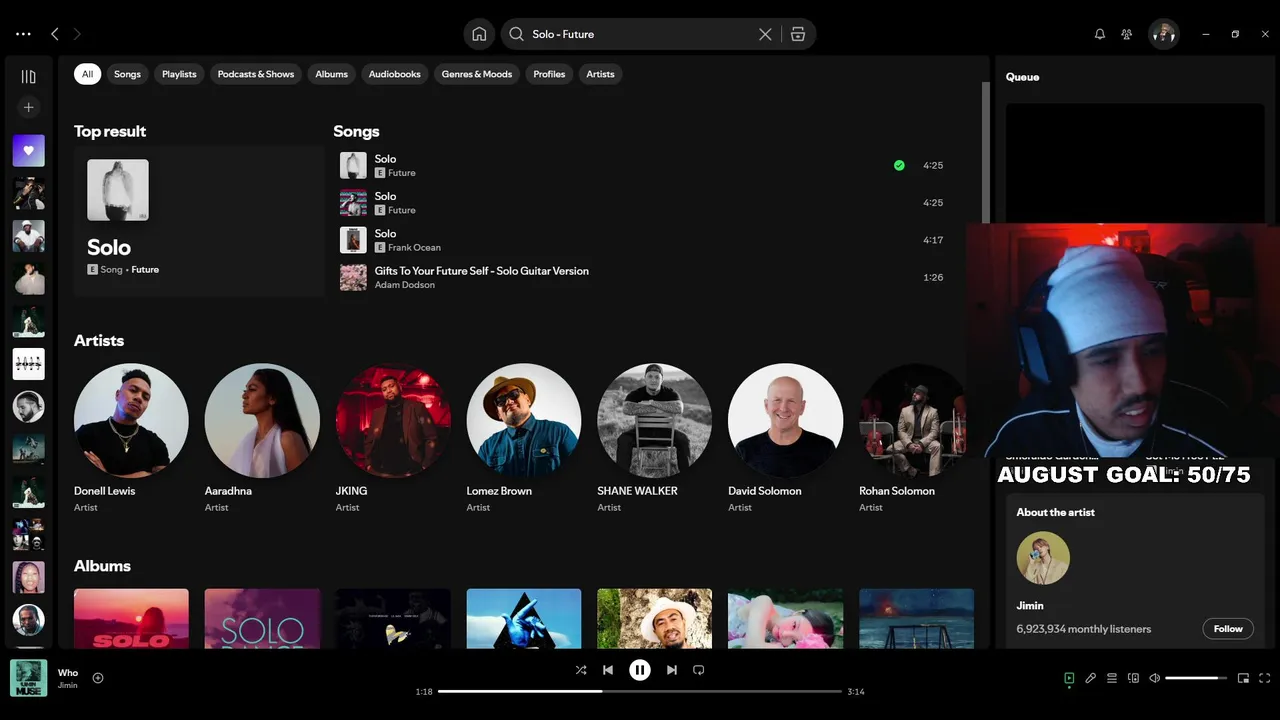
Task: Open notifications bell
Action: (1100, 34)
